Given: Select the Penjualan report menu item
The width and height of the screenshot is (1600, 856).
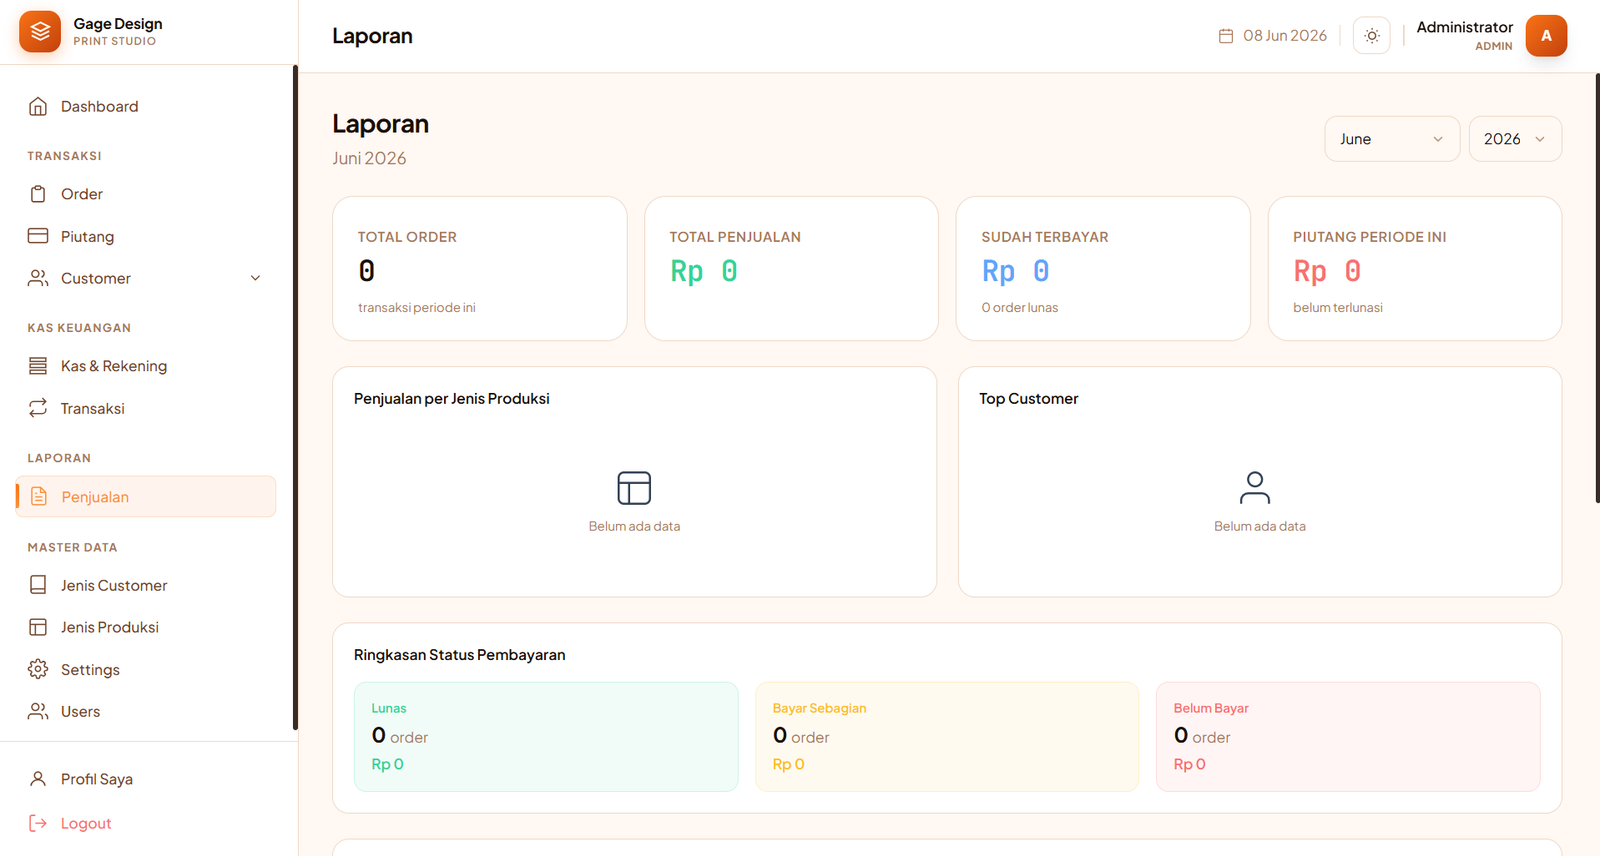Looking at the screenshot, I should pyautogui.click(x=146, y=497).
